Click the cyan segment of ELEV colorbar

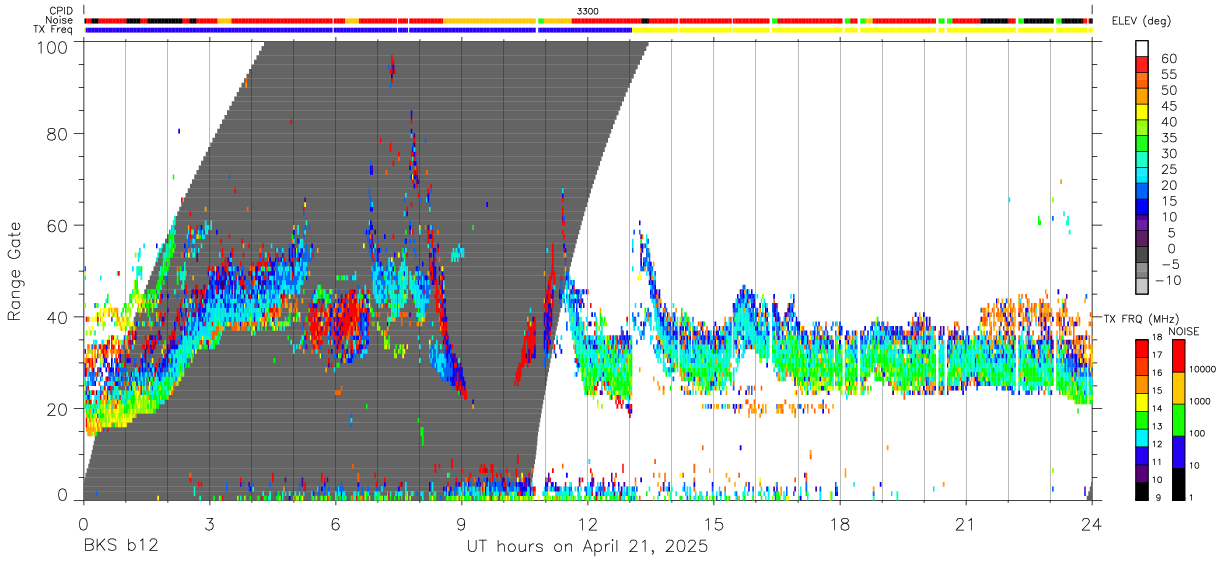click(1142, 176)
